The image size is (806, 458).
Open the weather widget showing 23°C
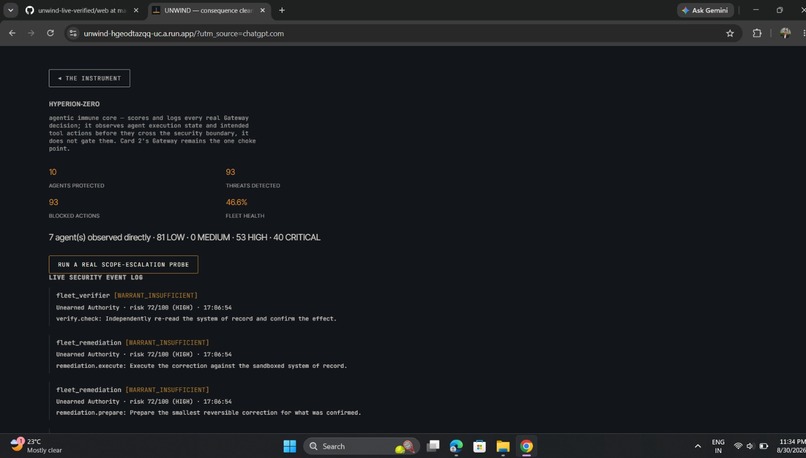(36, 446)
